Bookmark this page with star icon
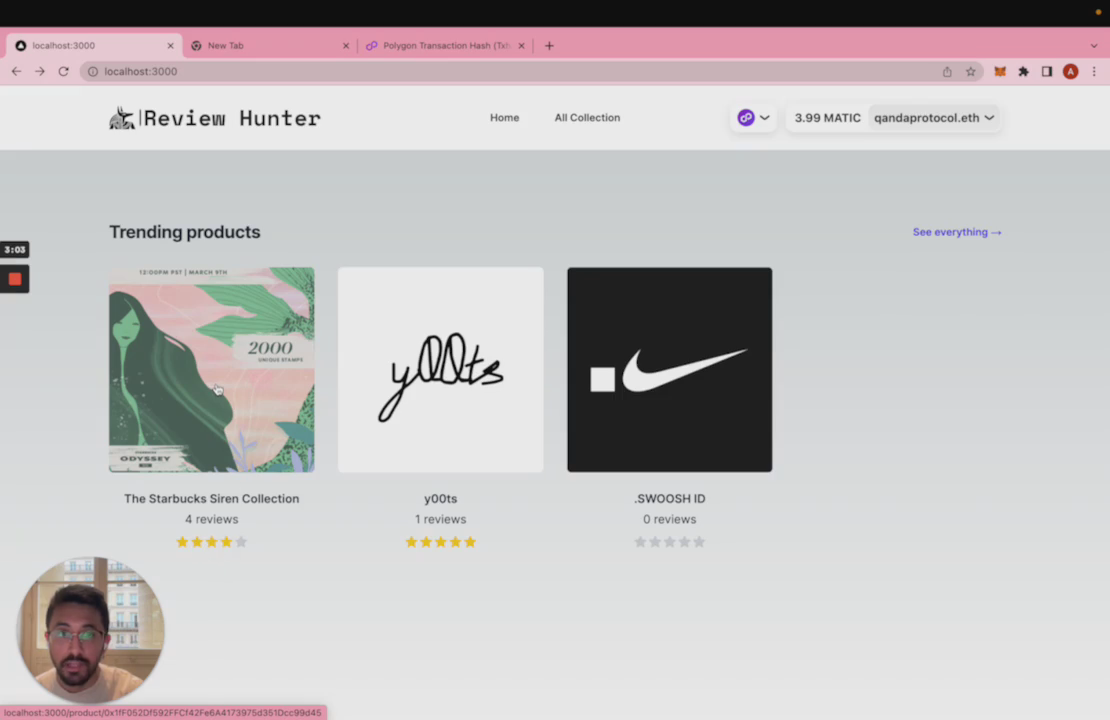This screenshot has height=720, width=1110. click(x=971, y=72)
